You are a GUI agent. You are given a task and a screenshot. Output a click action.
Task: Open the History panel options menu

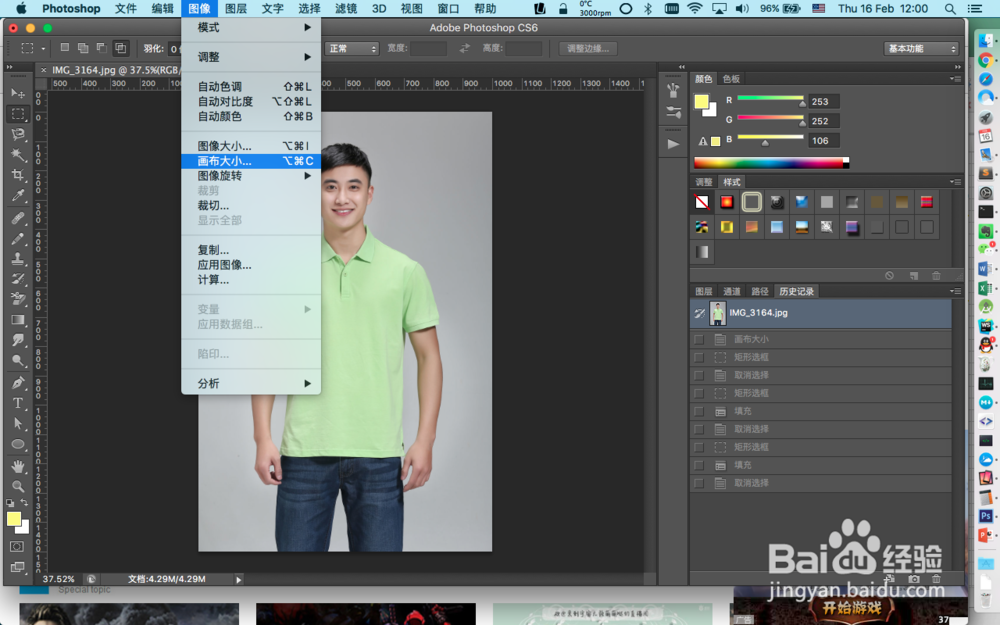click(955, 291)
